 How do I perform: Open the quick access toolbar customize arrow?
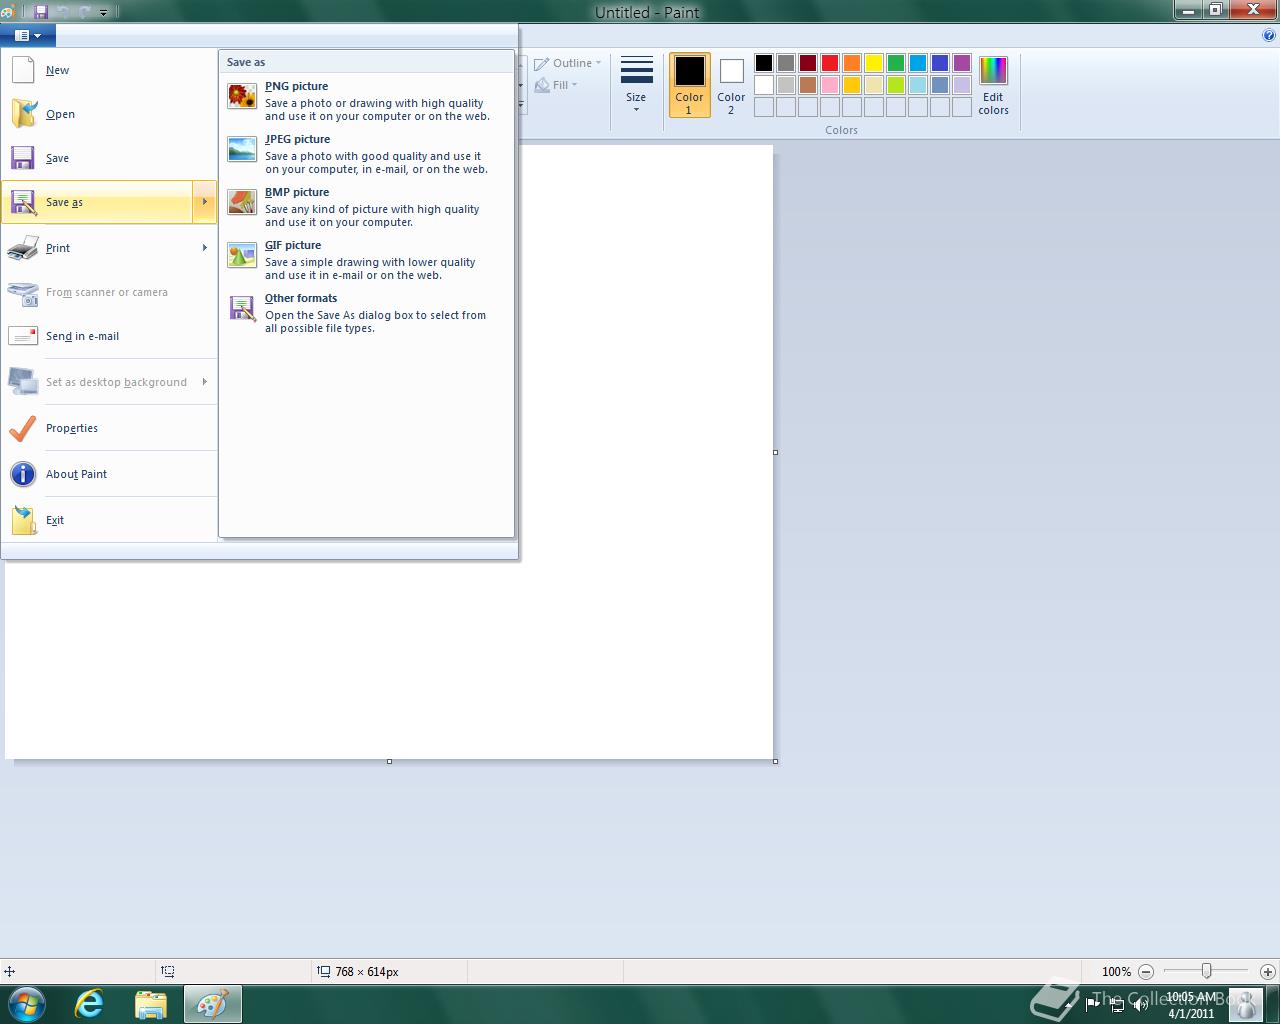click(x=105, y=12)
